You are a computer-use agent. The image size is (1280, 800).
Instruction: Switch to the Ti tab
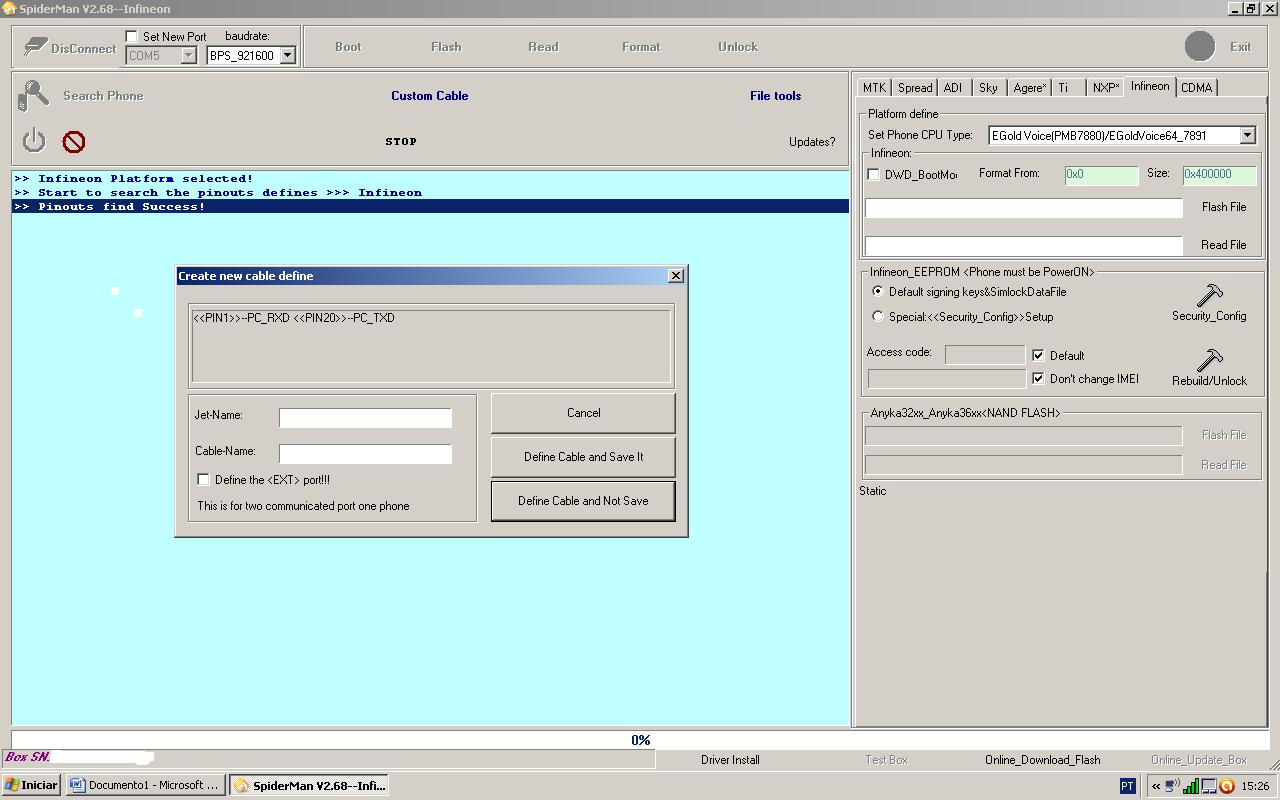tap(1068, 88)
